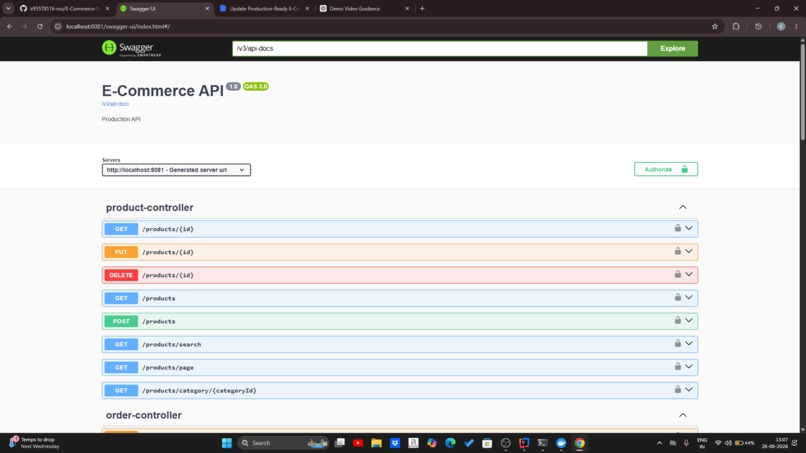Expand GET /products/{id} operation chevron

689,228
